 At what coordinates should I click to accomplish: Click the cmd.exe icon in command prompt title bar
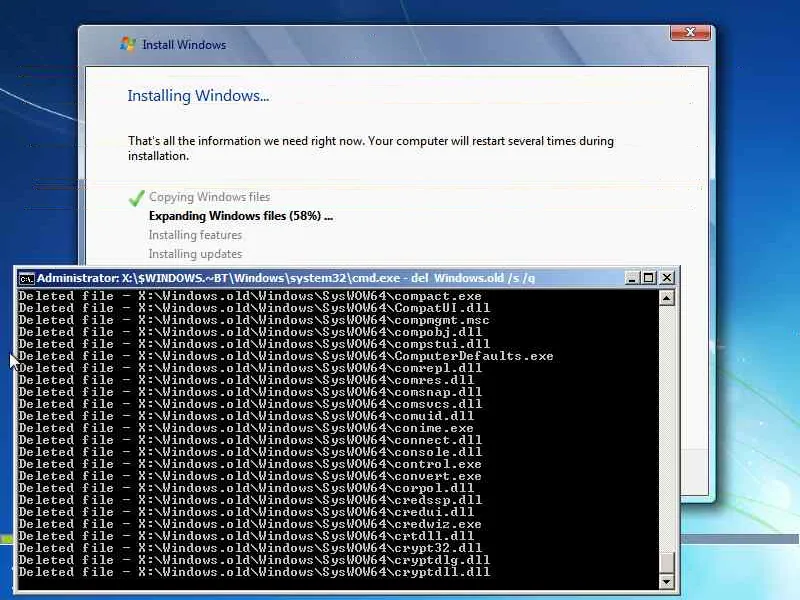27,279
